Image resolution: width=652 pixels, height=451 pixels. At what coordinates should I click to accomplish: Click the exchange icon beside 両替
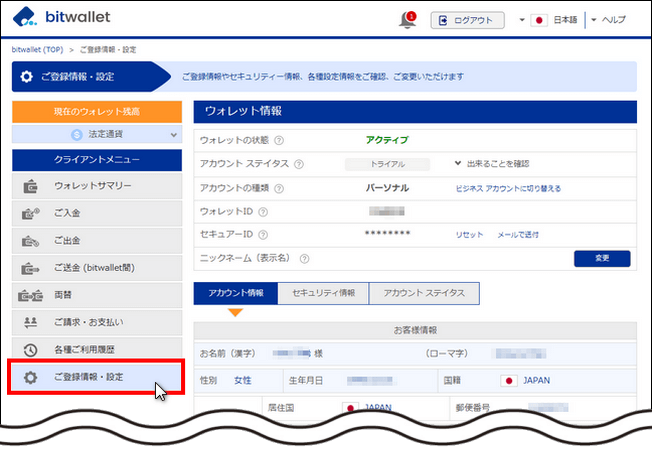click(x=30, y=296)
